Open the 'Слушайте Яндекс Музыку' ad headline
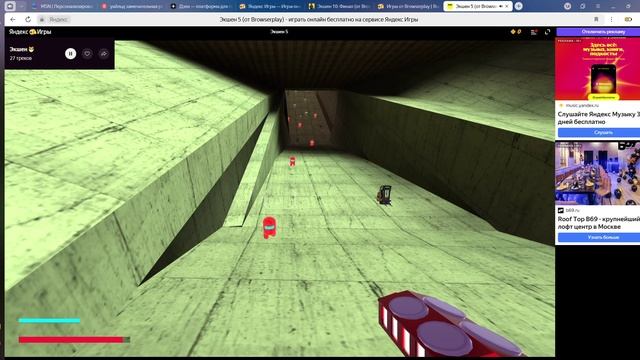 pyautogui.click(x=599, y=118)
